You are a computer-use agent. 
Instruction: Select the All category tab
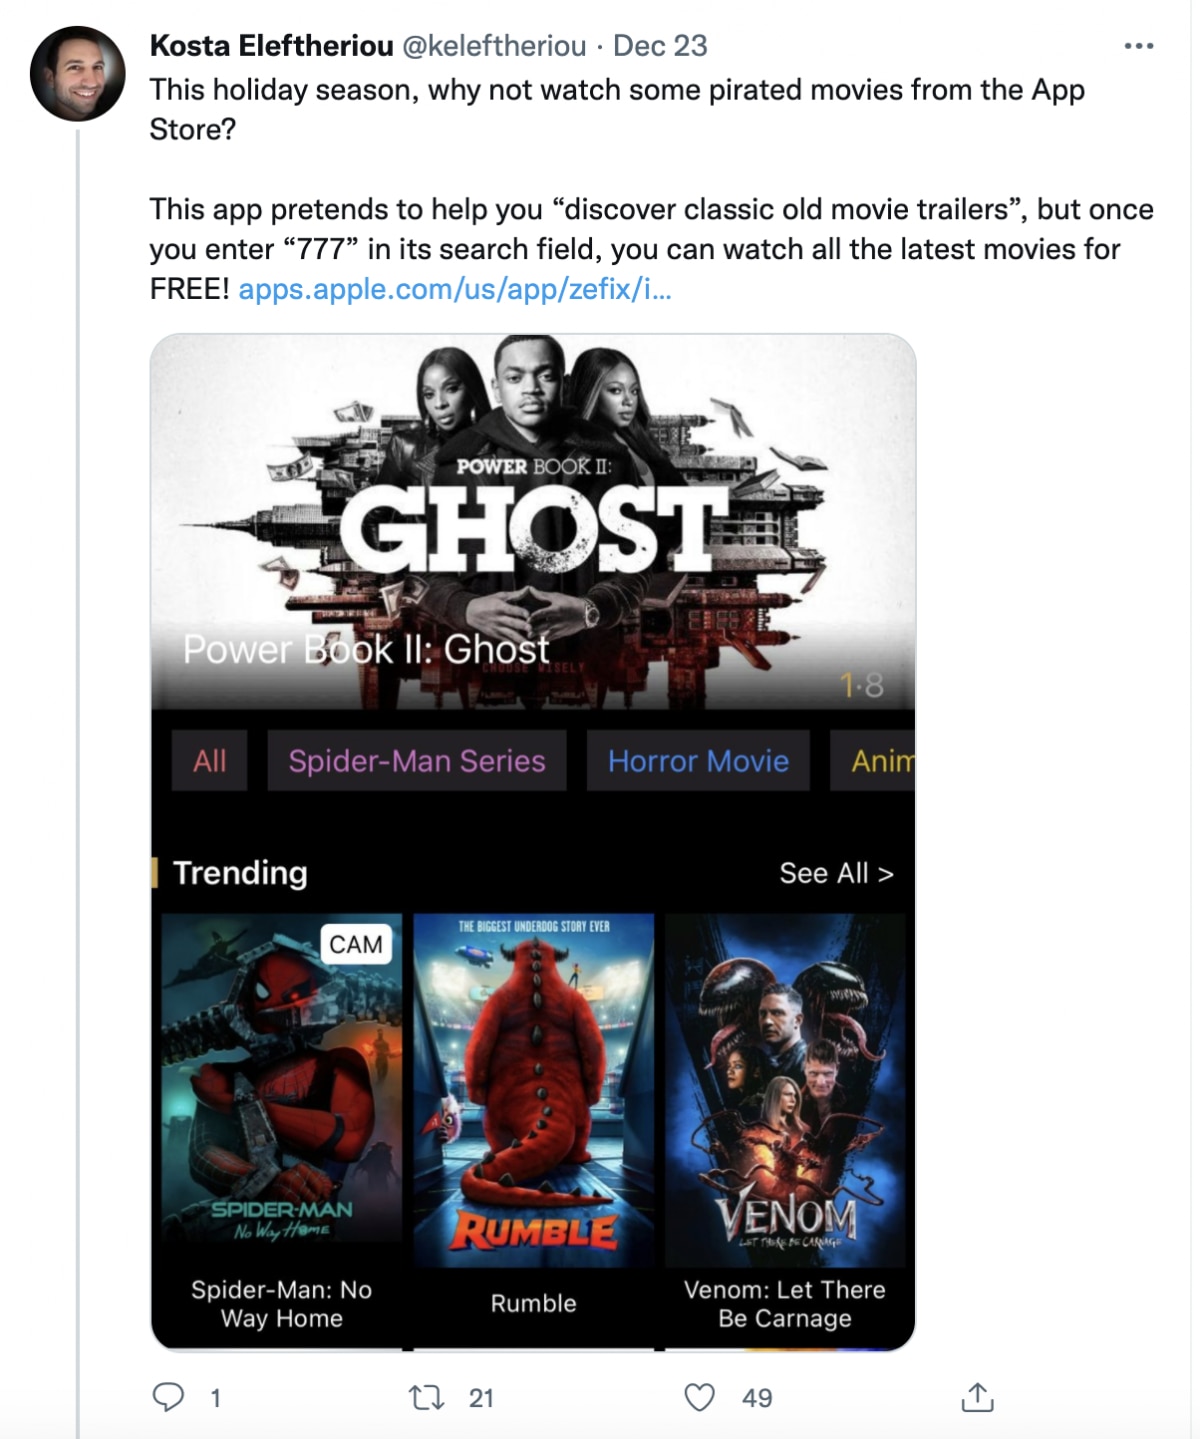[209, 761]
